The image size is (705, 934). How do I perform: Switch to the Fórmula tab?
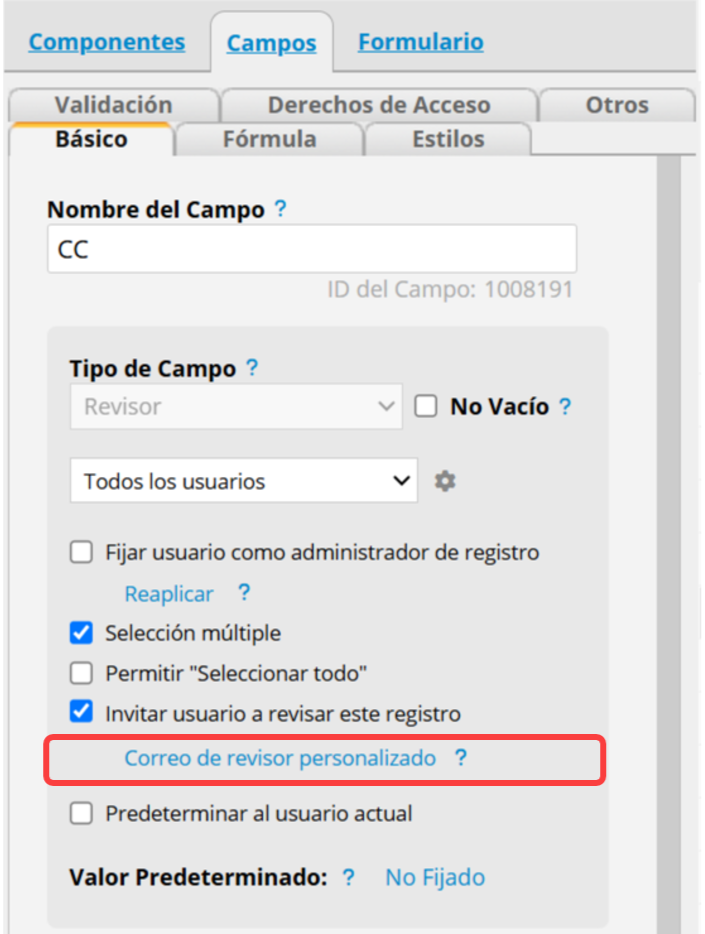270,139
